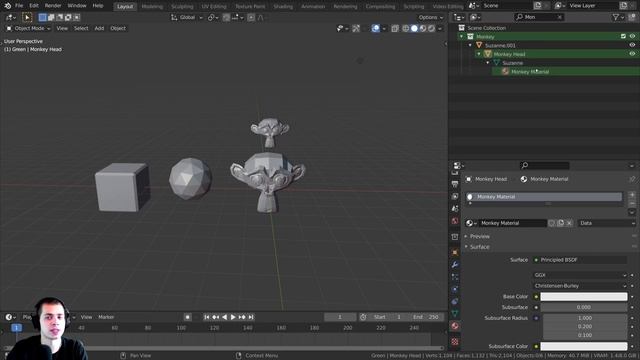640x360 pixels.
Task: Open the Object Mode dropdown
Action: (x=28, y=28)
